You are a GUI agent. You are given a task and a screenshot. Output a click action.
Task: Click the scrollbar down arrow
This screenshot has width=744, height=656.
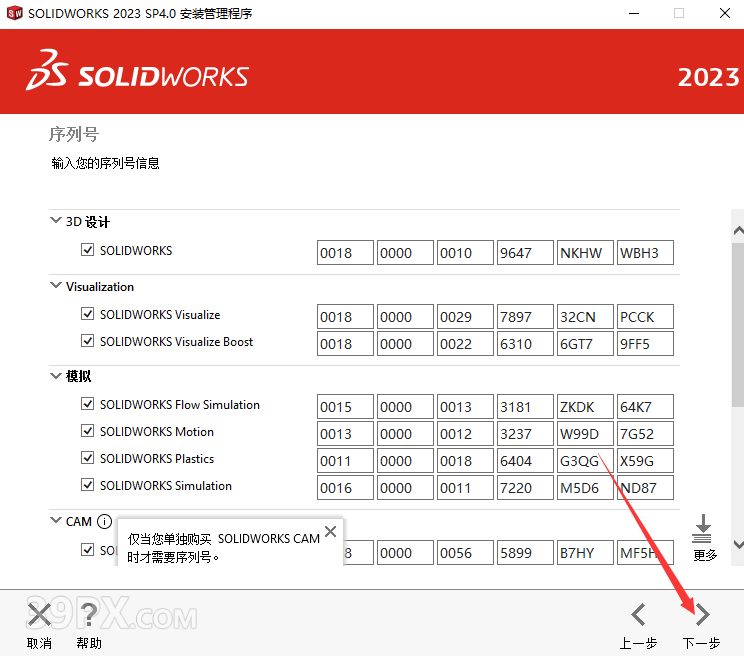click(x=737, y=543)
